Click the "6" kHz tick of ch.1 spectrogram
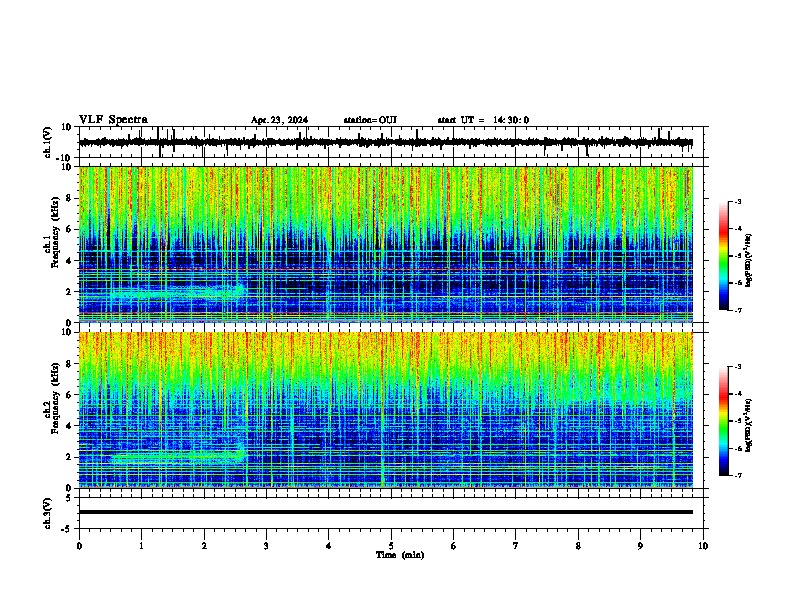 coord(69,230)
